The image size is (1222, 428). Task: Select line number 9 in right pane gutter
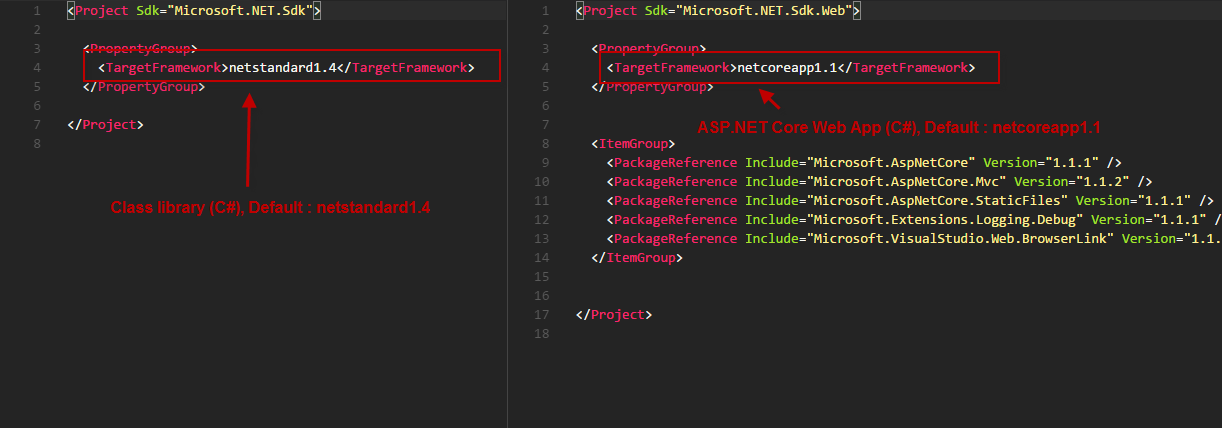[545, 163]
